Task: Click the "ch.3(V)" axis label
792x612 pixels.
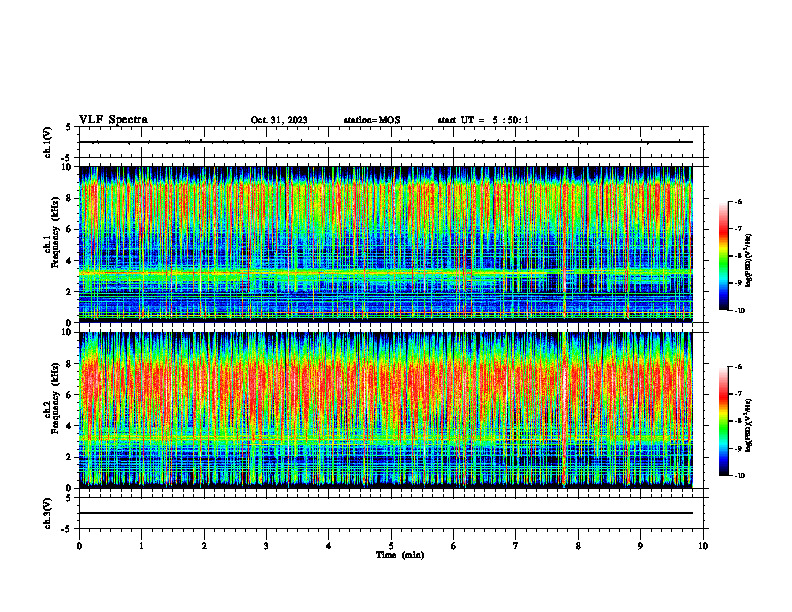Action: pos(47,513)
